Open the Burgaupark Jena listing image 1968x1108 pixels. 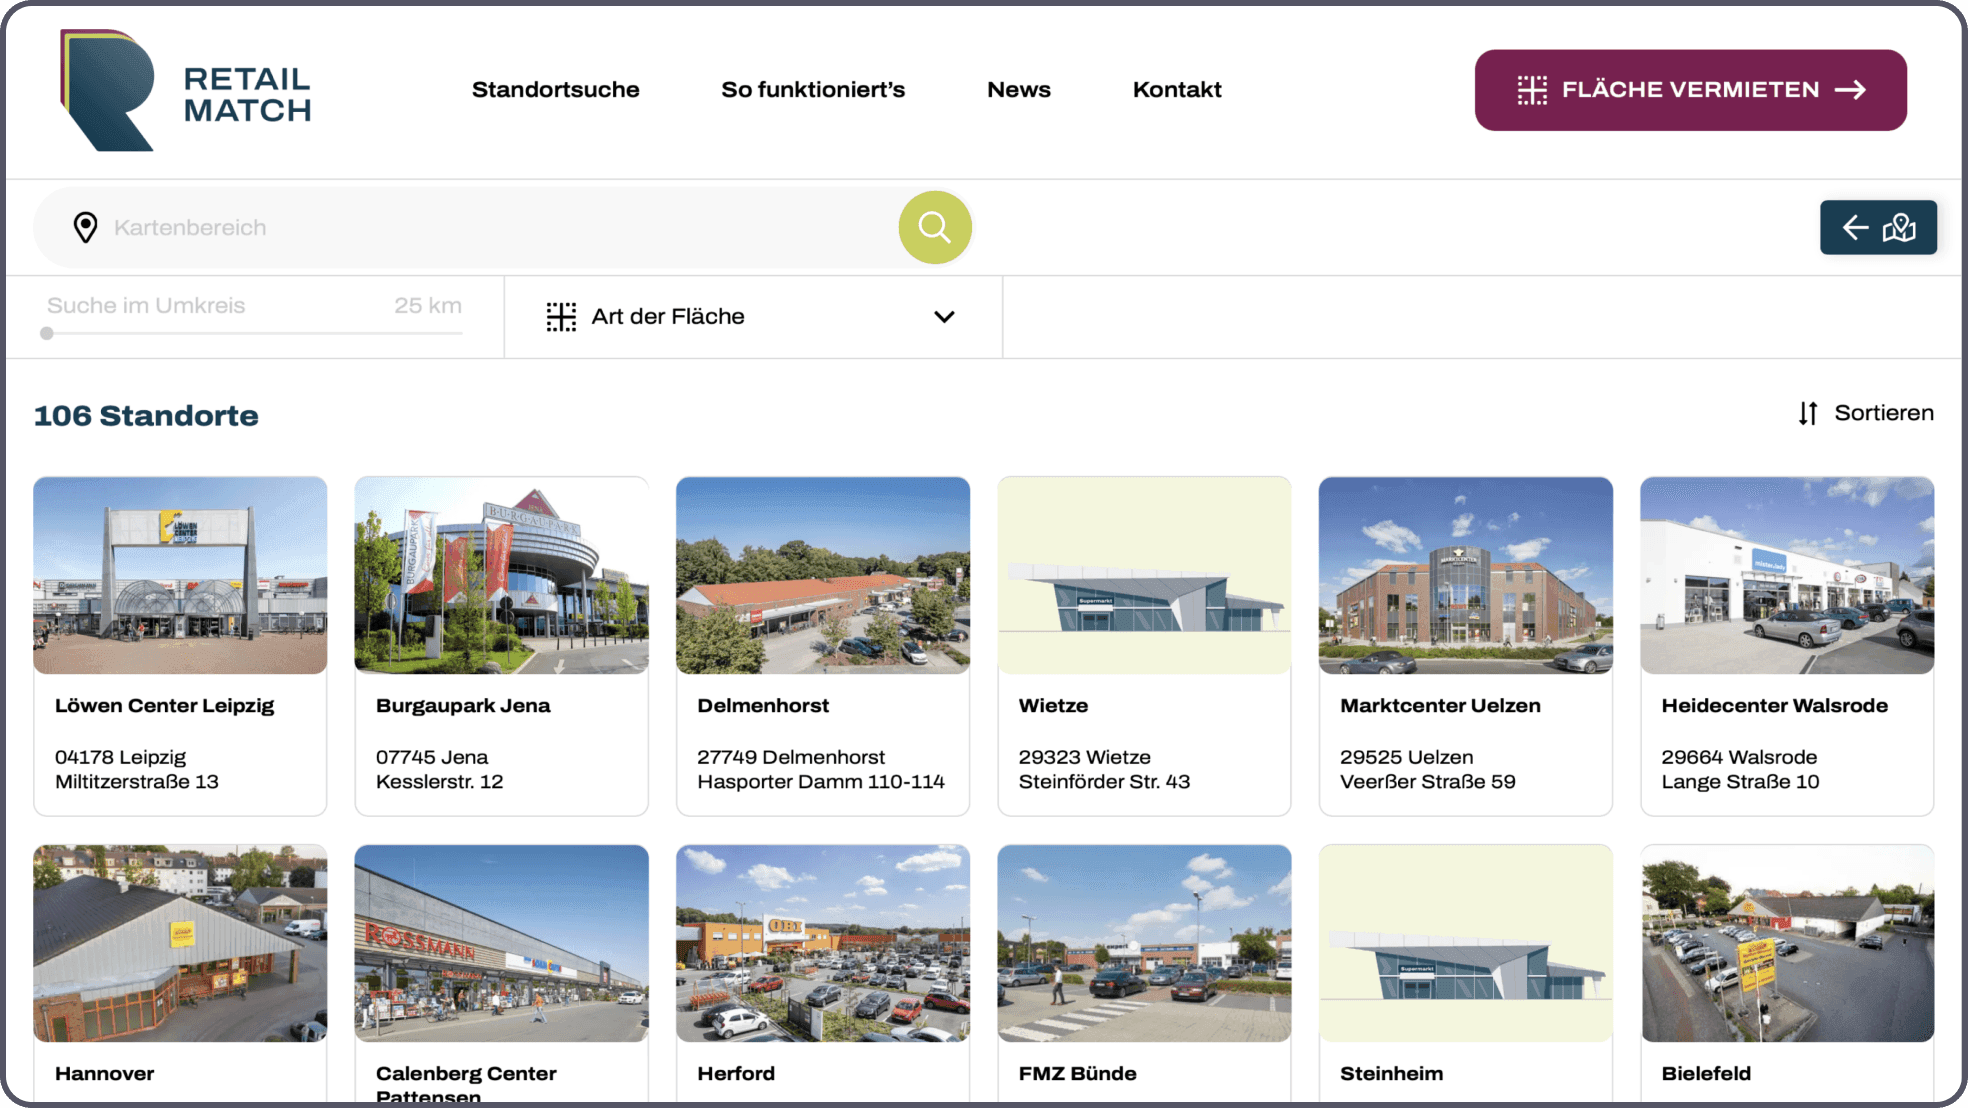[501, 575]
